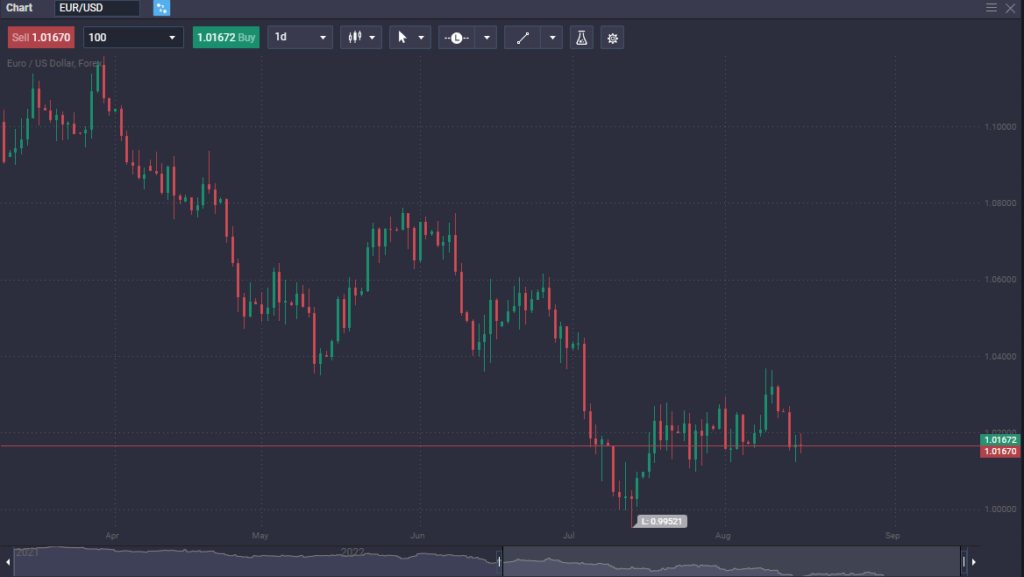Select the trend line drawing tool

tap(523, 38)
